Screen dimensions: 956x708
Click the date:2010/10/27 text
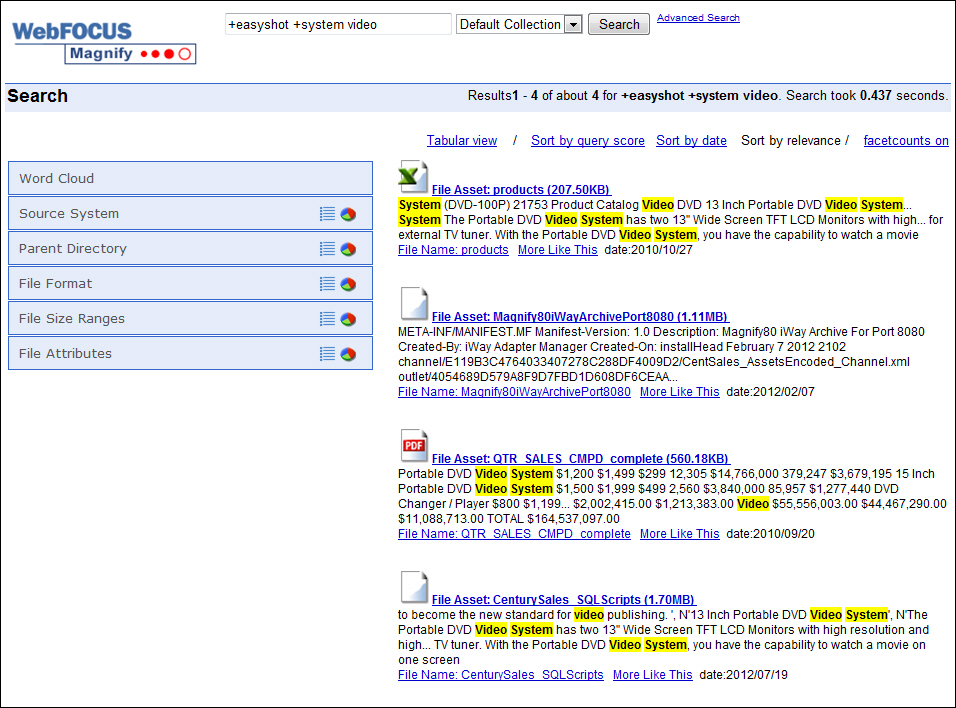click(x=649, y=250)
